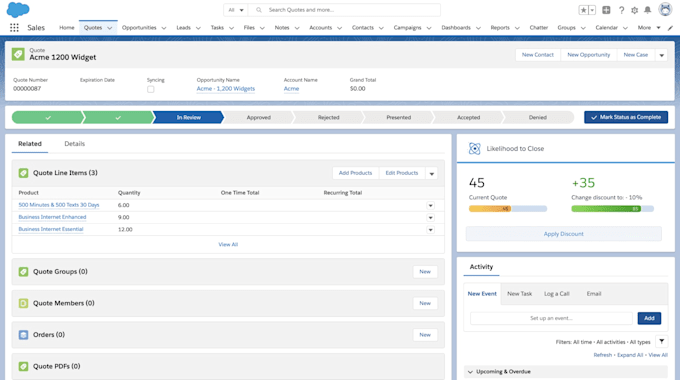
Task: Open the App Launcher grid icon
Action: [14, 27]
